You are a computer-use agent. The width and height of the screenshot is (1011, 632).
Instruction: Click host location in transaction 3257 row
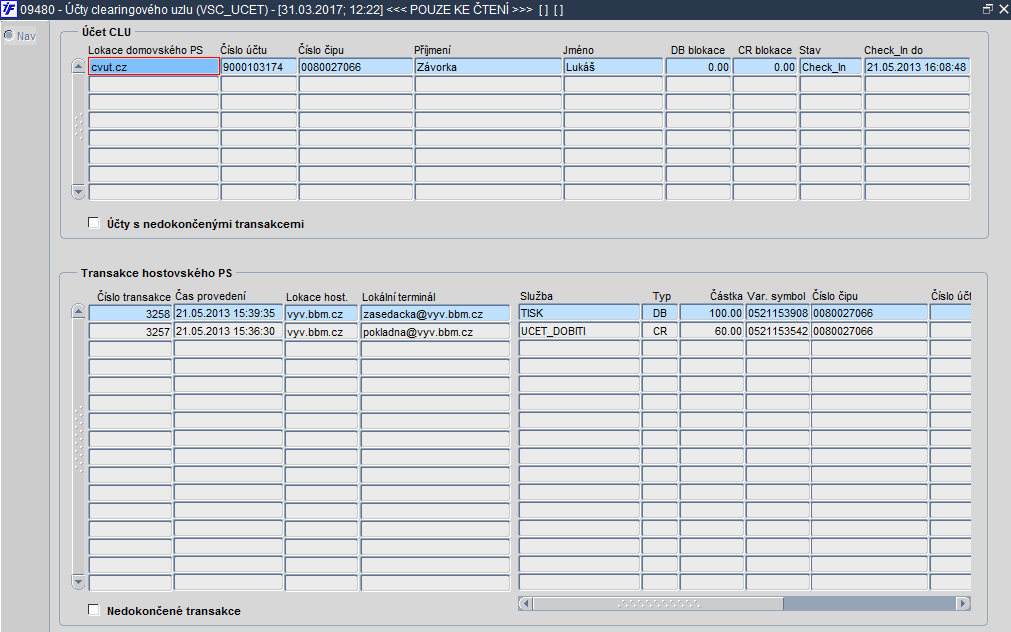point(321,331)
